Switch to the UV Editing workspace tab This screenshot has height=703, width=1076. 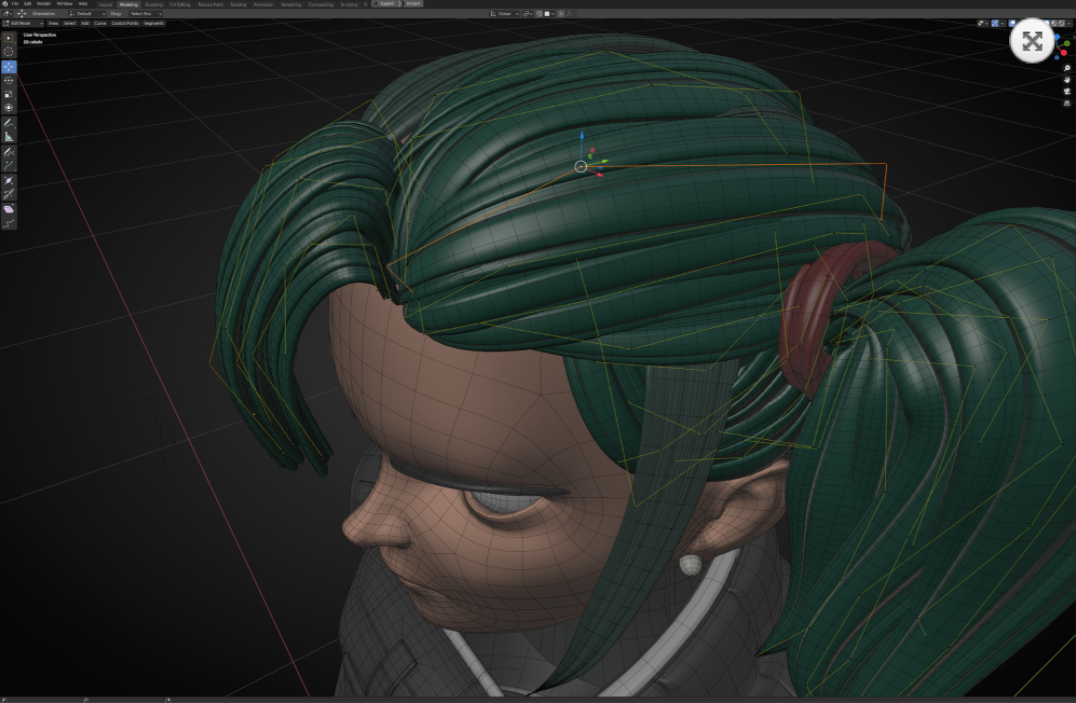pyautogui.click(x=180, y=4)
